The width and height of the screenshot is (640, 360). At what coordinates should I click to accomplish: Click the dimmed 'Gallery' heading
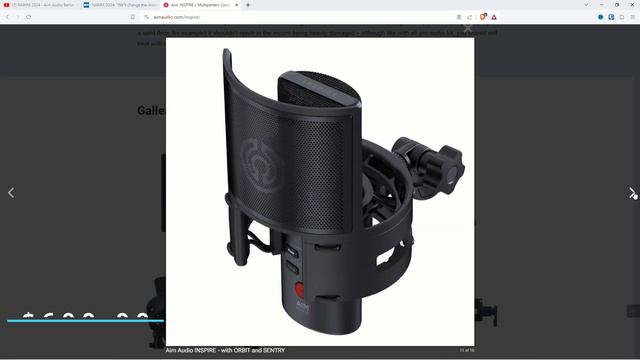pos(151,111)
